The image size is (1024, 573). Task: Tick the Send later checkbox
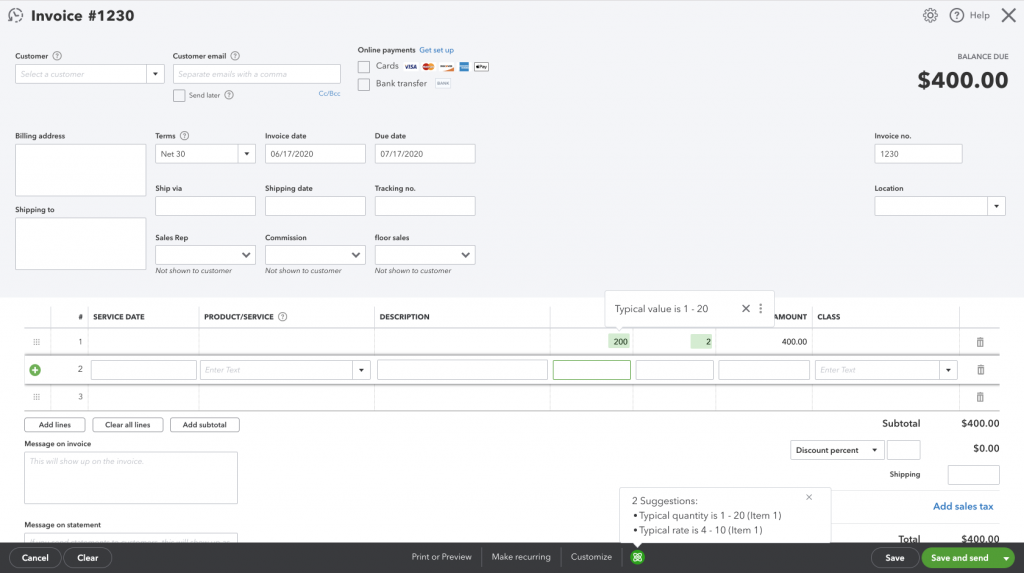[179, 95]
